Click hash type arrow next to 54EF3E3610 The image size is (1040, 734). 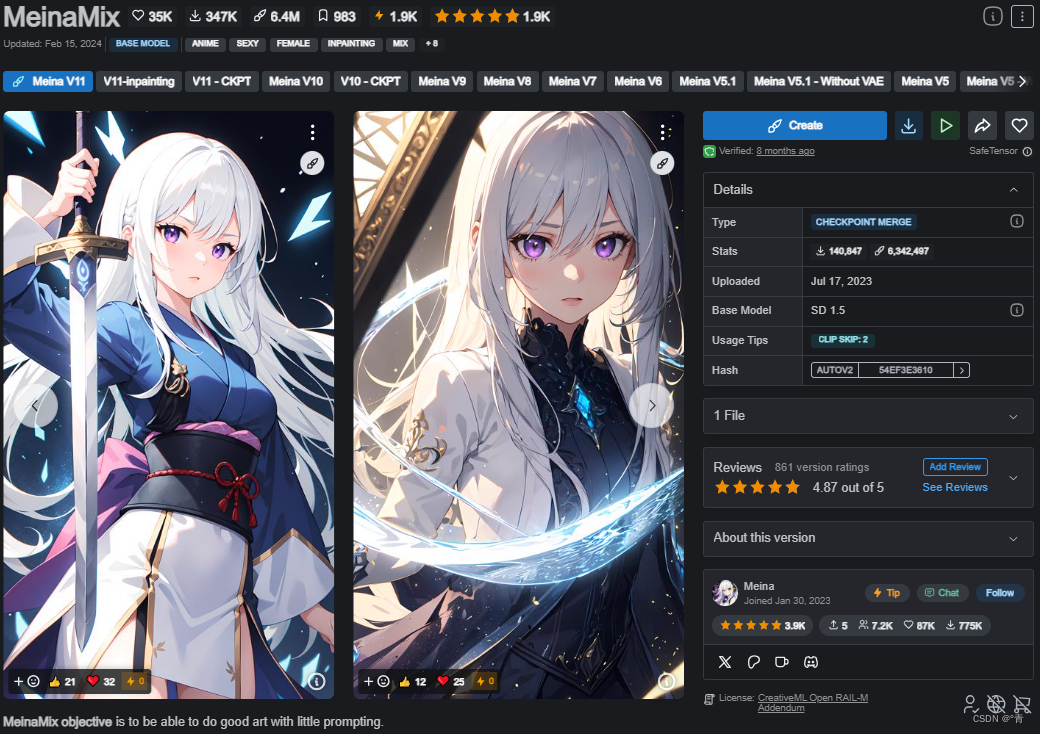(962, 370)
